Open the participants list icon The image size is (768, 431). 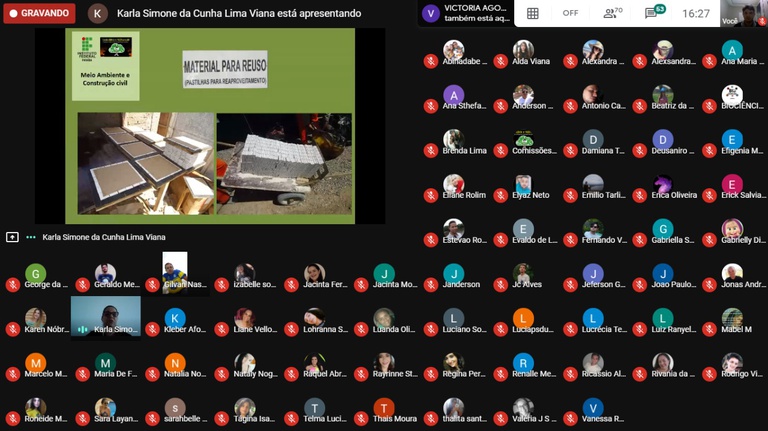610,13
